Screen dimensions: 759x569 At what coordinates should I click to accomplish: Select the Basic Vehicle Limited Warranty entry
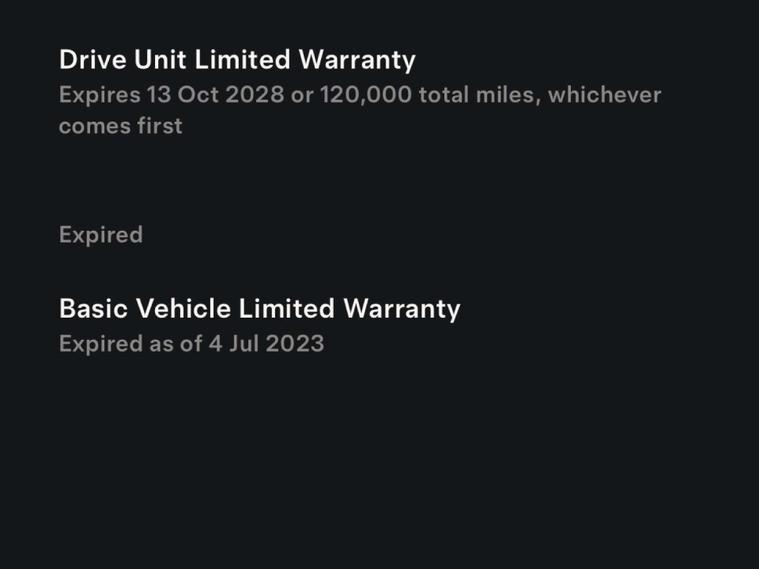point(259,309)
